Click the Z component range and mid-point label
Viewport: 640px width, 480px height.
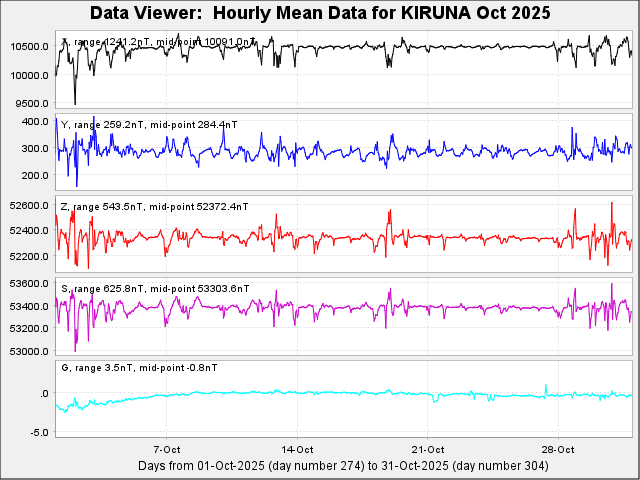[x=155, y=206]
